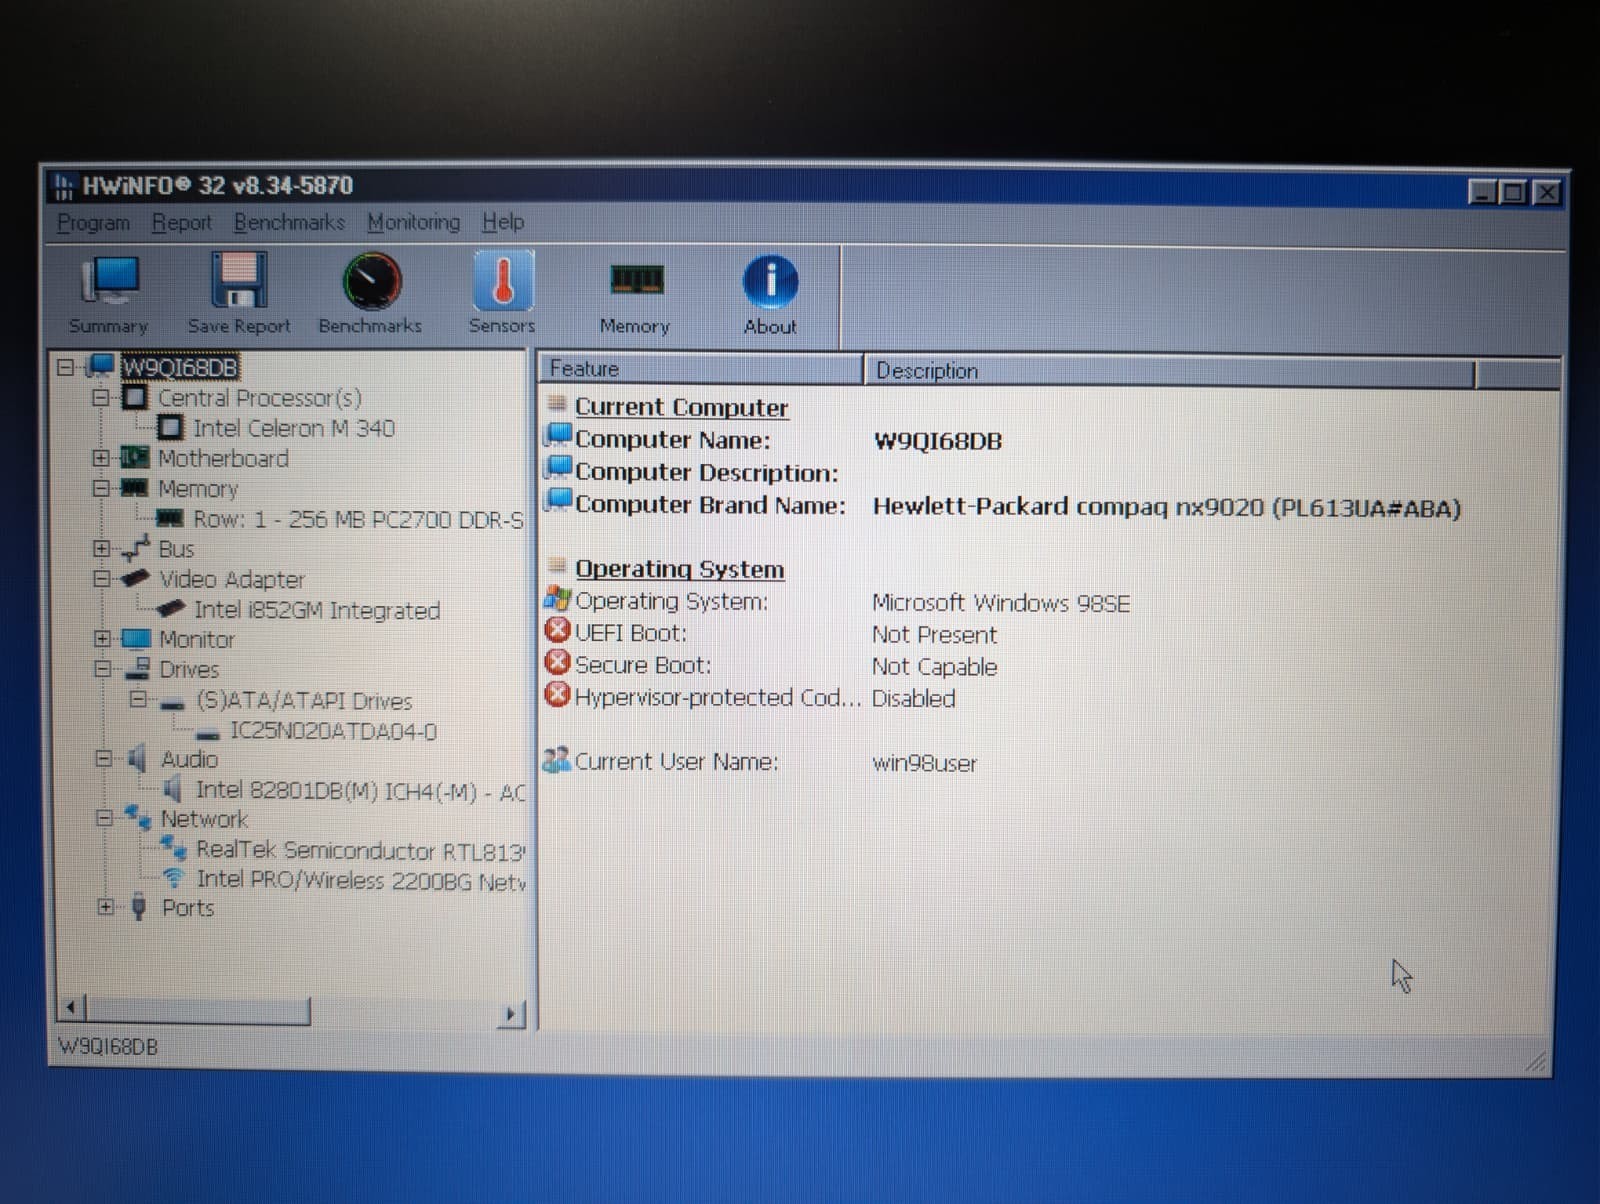Click the Operating System heading
Screen dimensions: 1600x1204
point(679,569)
